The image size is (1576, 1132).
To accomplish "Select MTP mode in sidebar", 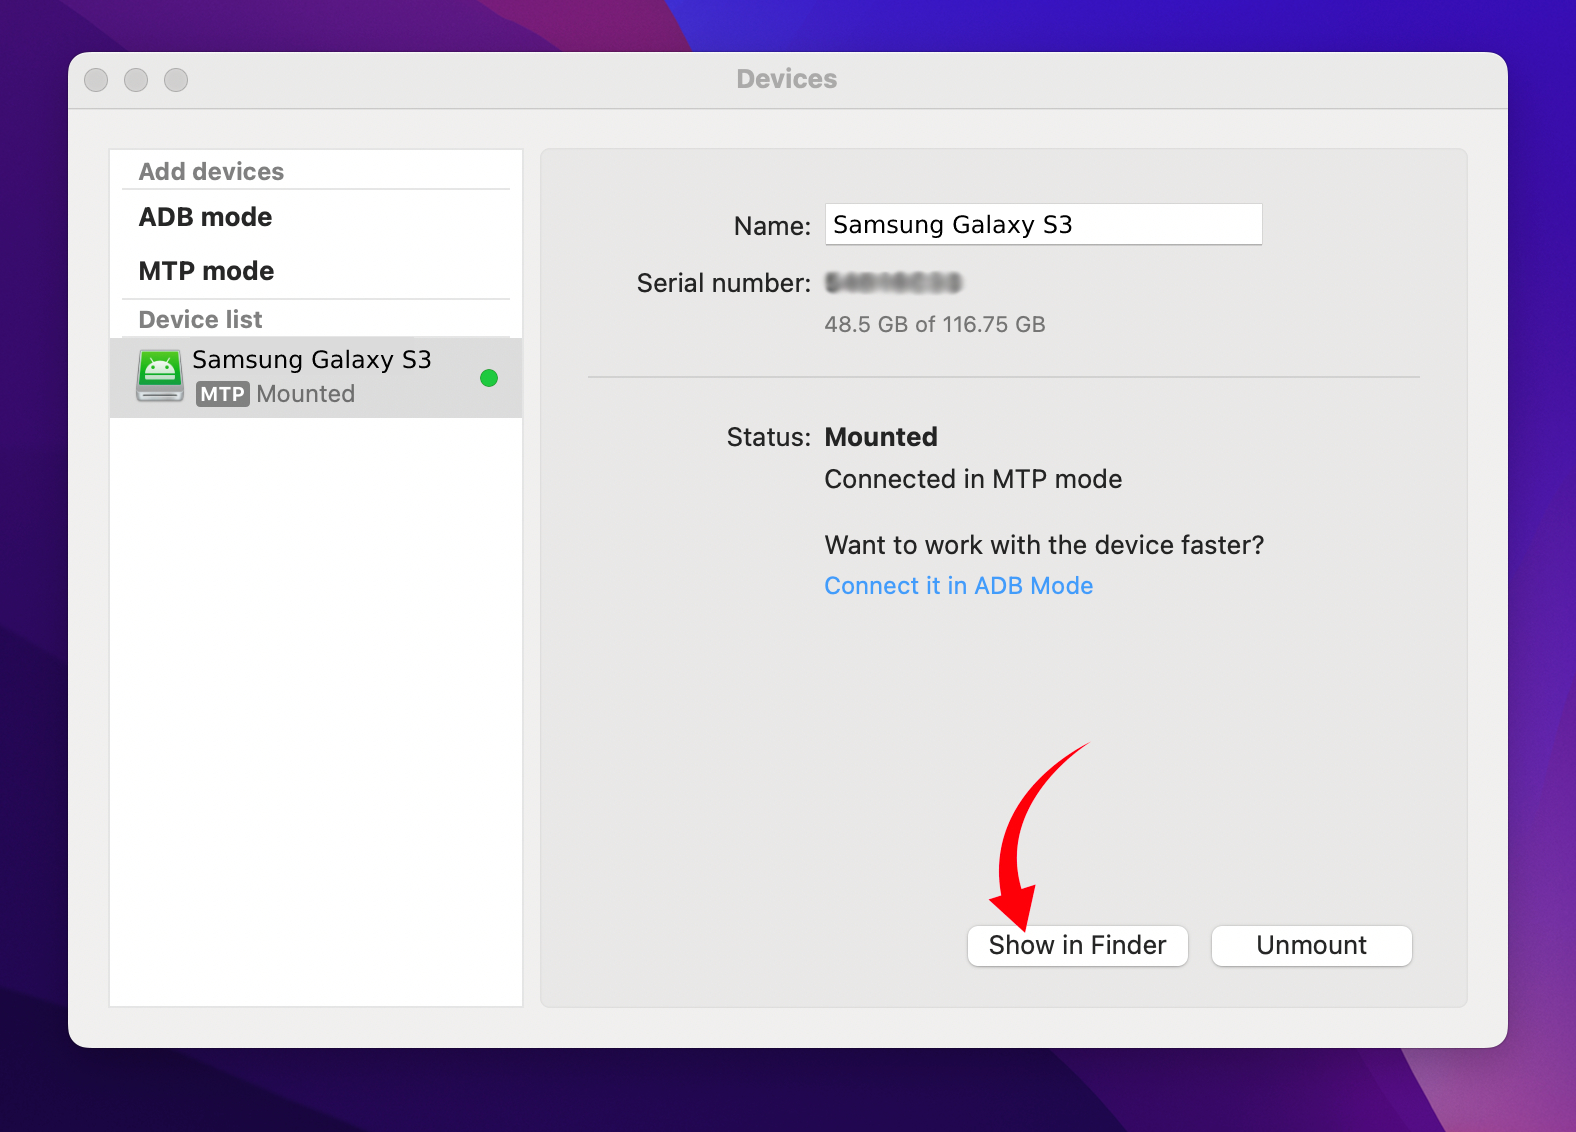I will coord(206,271).
